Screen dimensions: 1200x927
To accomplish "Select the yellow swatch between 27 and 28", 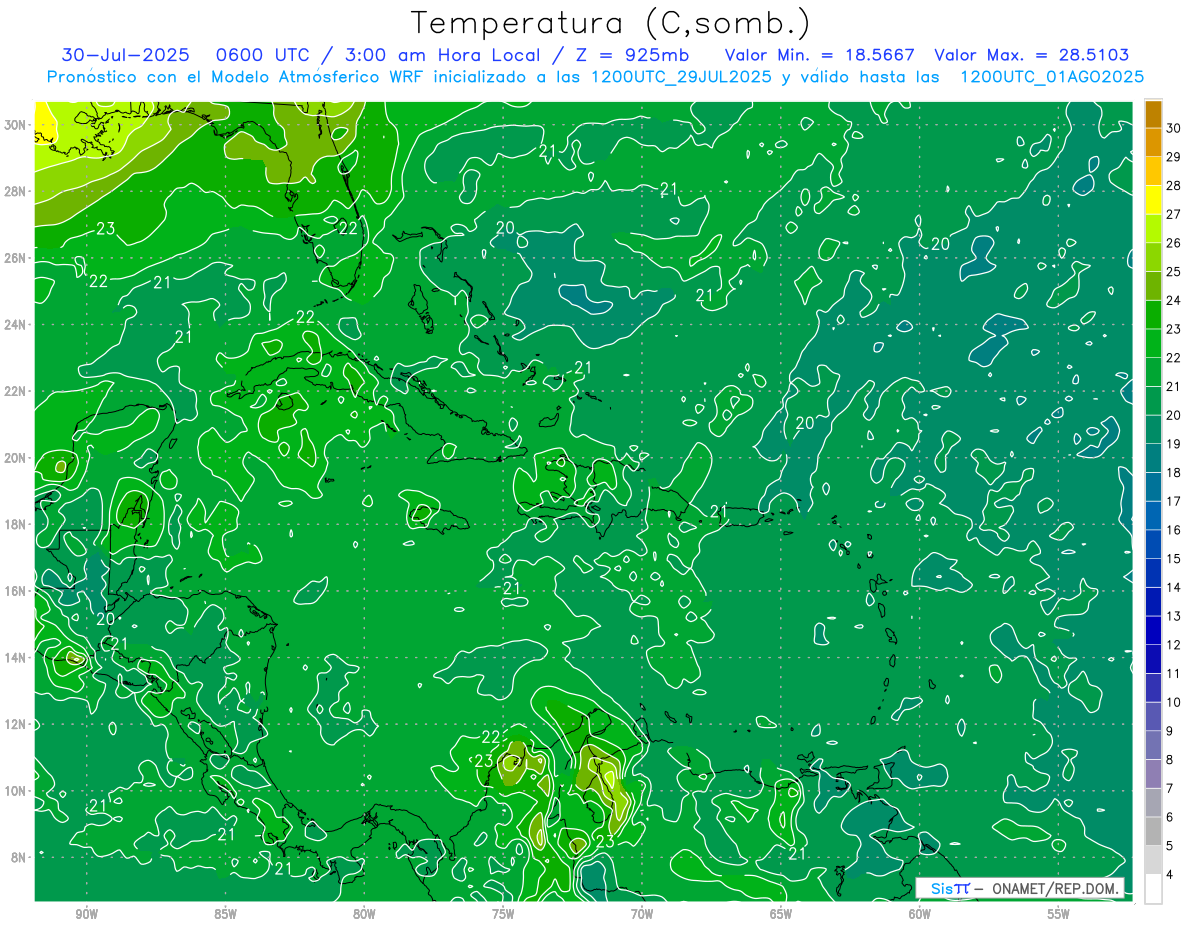I will pyautogui.click(x=1153, y=200).
